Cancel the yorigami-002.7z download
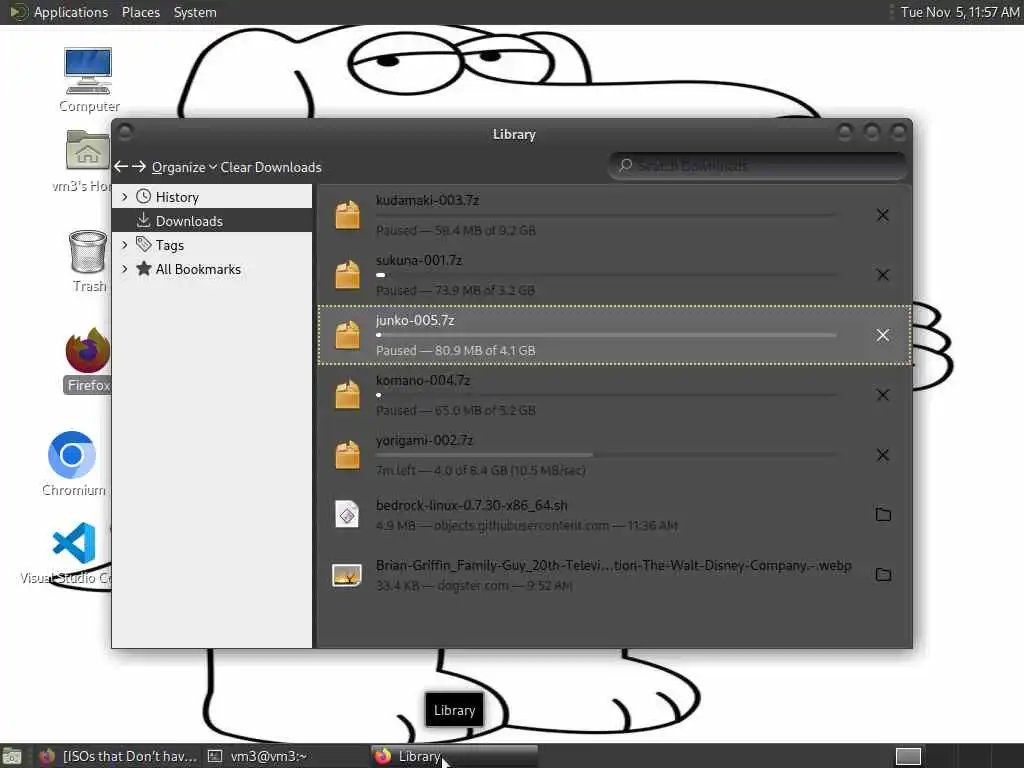Viewport: 1024px width, 768px height. (882, 455)
